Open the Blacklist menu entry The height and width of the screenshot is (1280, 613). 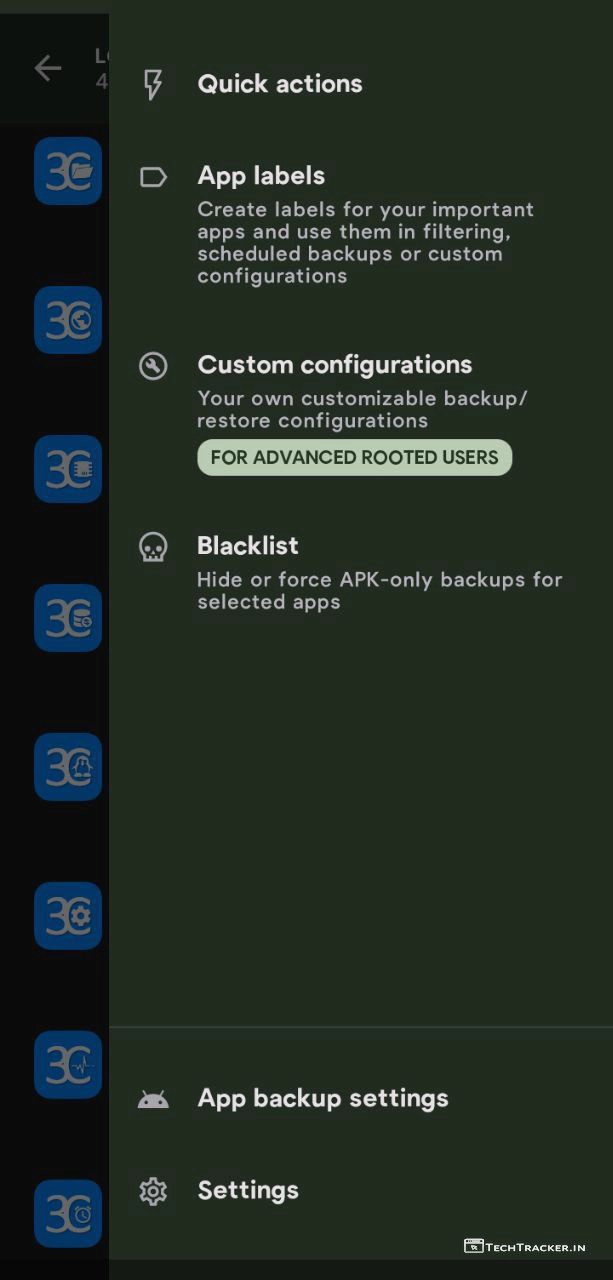pyautogui.click(x=248, y=546)
